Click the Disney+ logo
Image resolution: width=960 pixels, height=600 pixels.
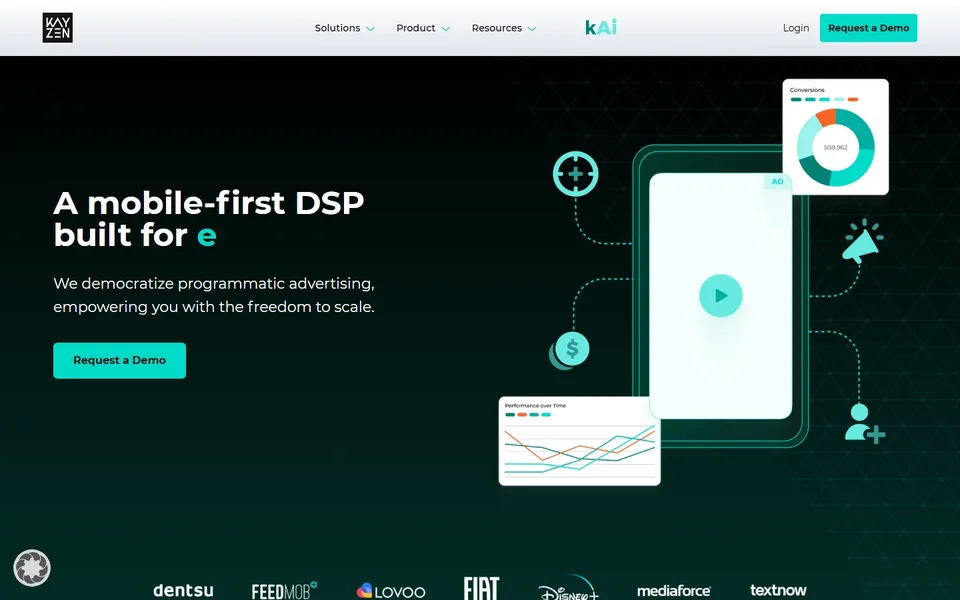click(x=568, y=588)
